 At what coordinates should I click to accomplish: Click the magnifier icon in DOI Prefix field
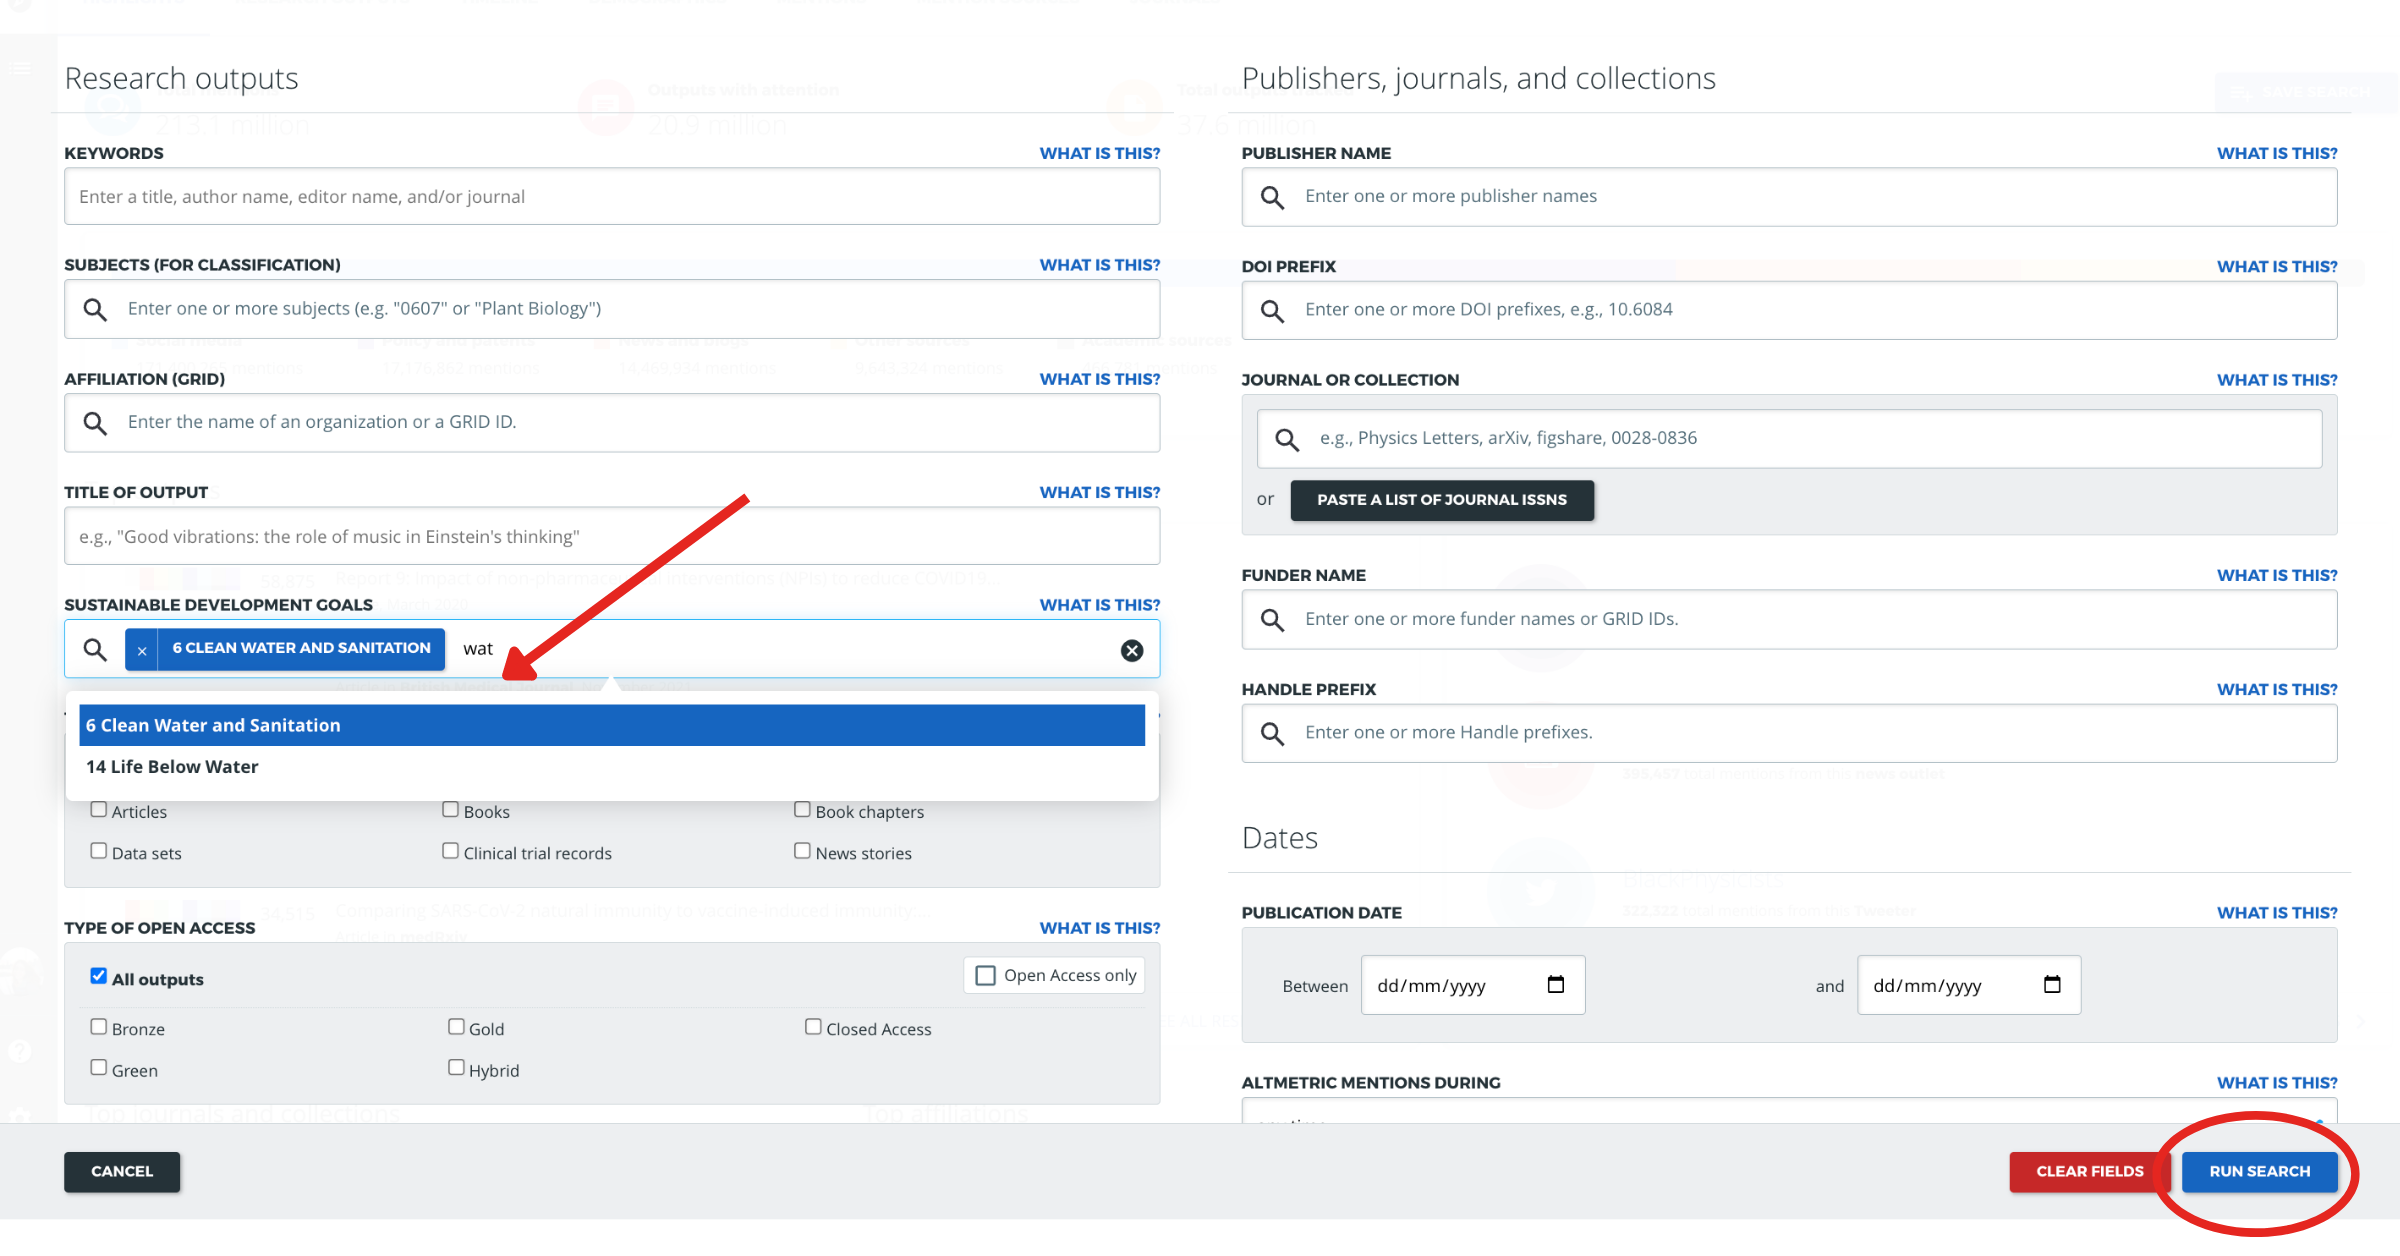click(1272, 310)
